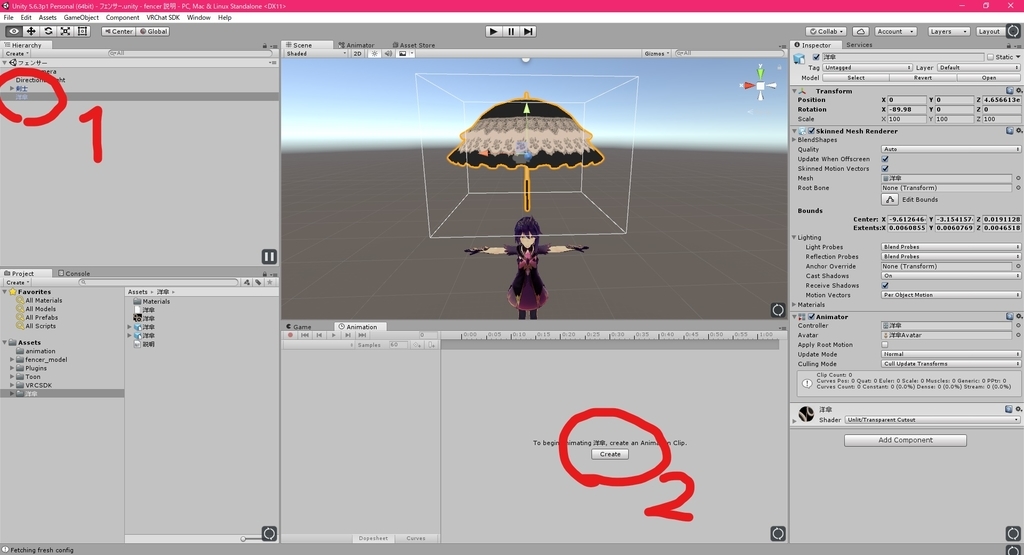Click the model Open button
Image resolution: width=1024 pixels, height=555 pixels.
point(989,78)
